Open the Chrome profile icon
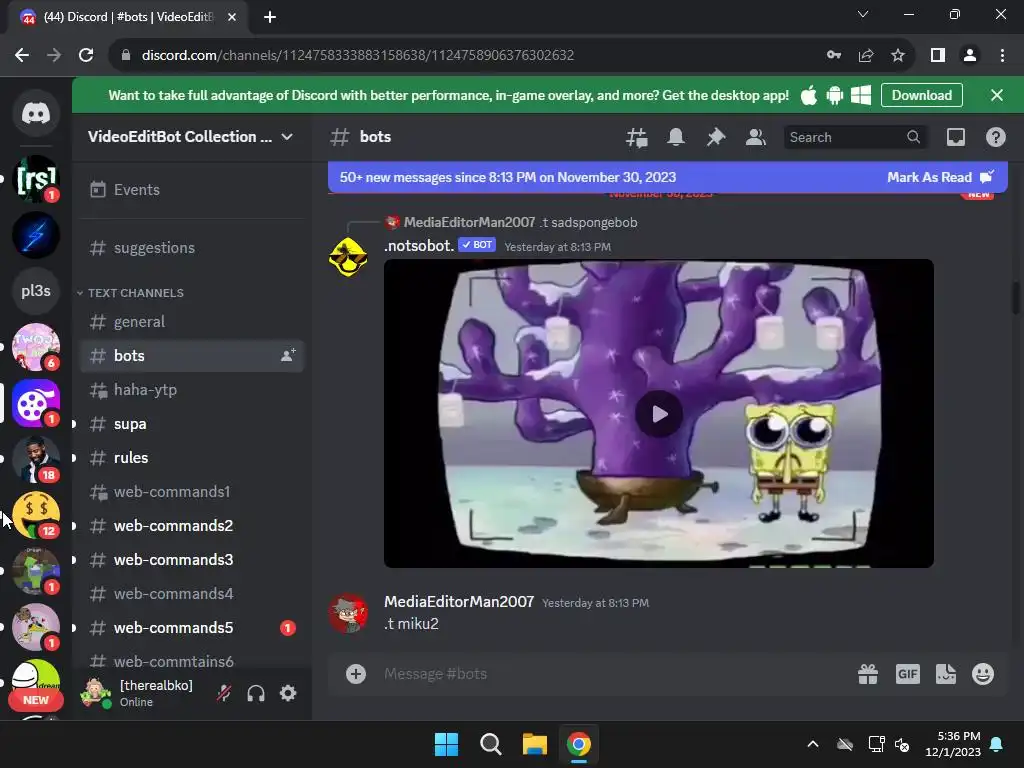 pyautogui.click(x=970, y=55)
